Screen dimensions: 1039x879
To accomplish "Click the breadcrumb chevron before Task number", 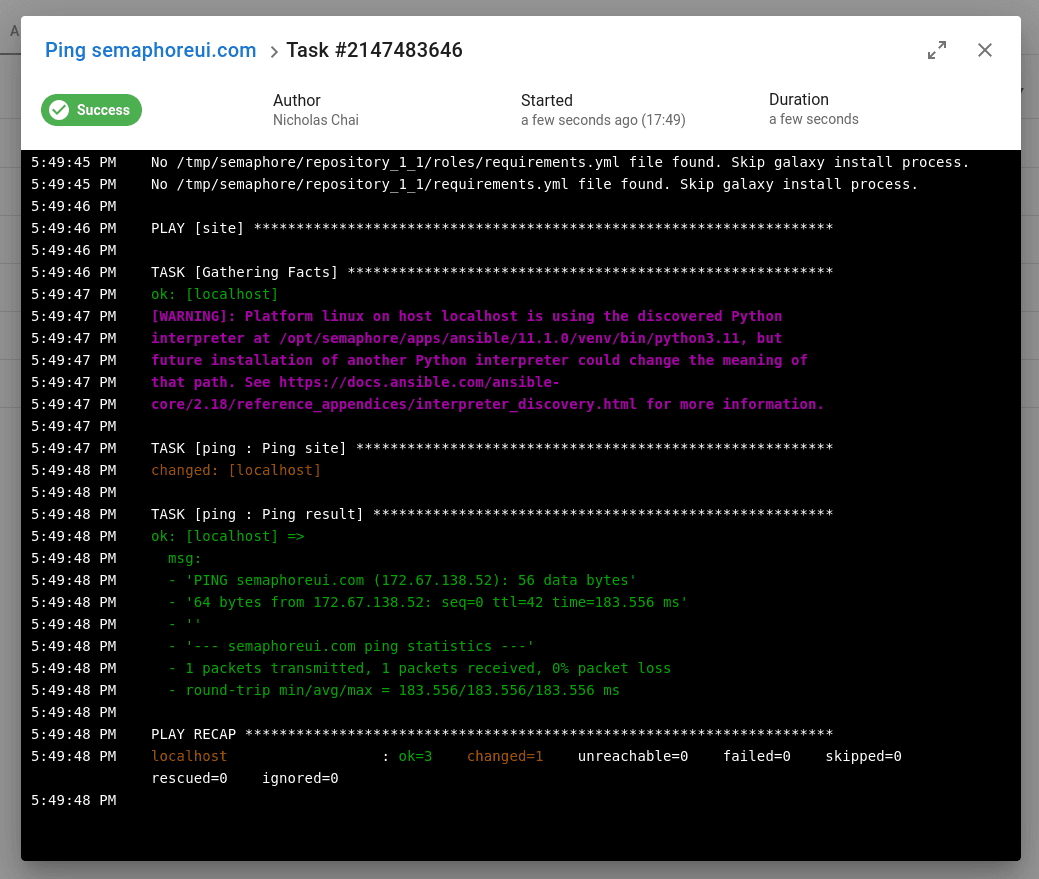I will [274, 52].
